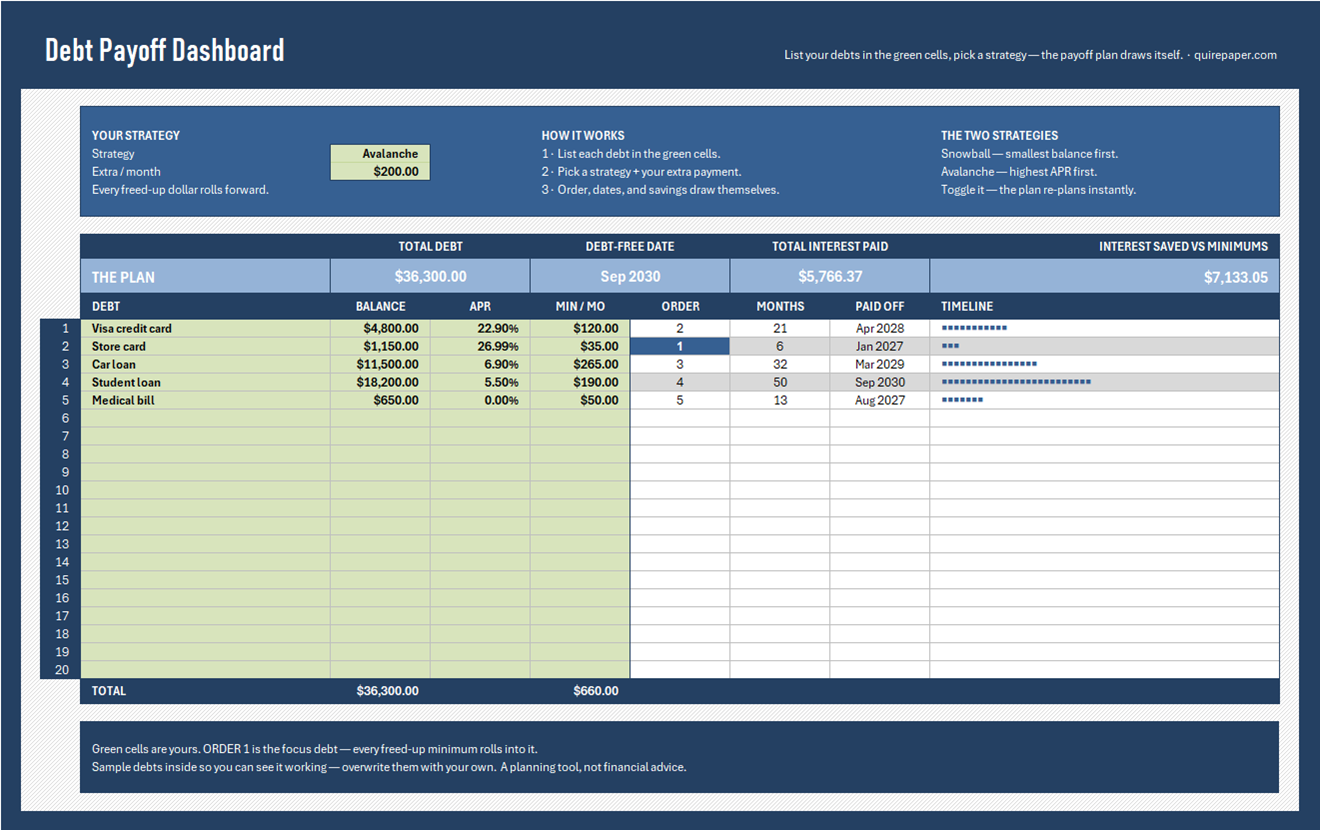
Task: Click the $265.00 minimum payment cell
Action: (580, 364)
